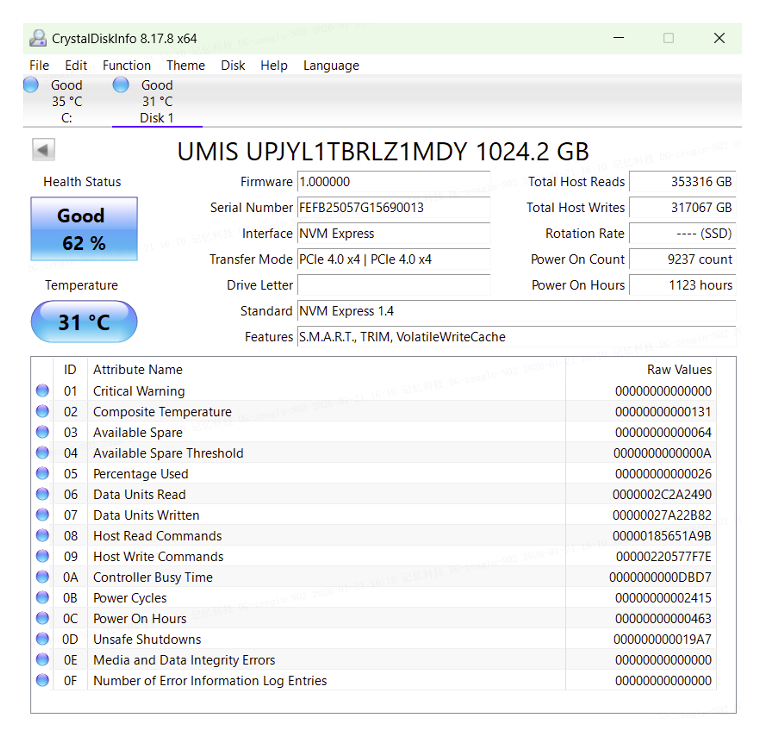This screenshot has width=768, height=744.
Task: Open the Theme menu
Action: pos(186,65)
